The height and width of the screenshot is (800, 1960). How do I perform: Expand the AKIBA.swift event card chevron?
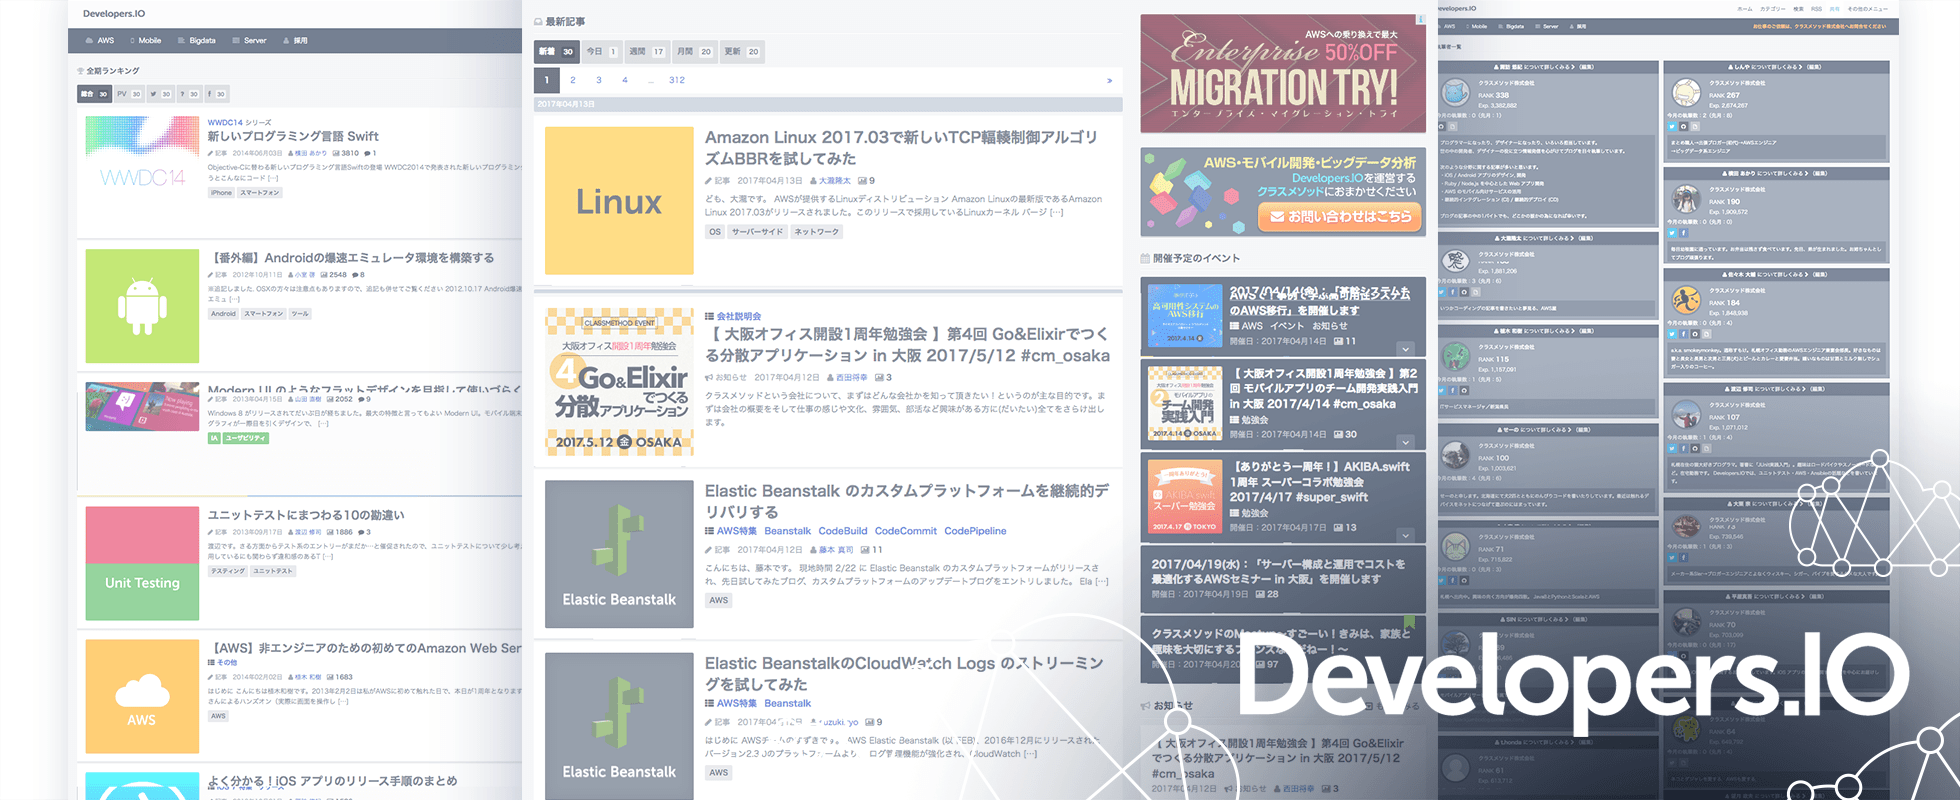pos(1405,535)
